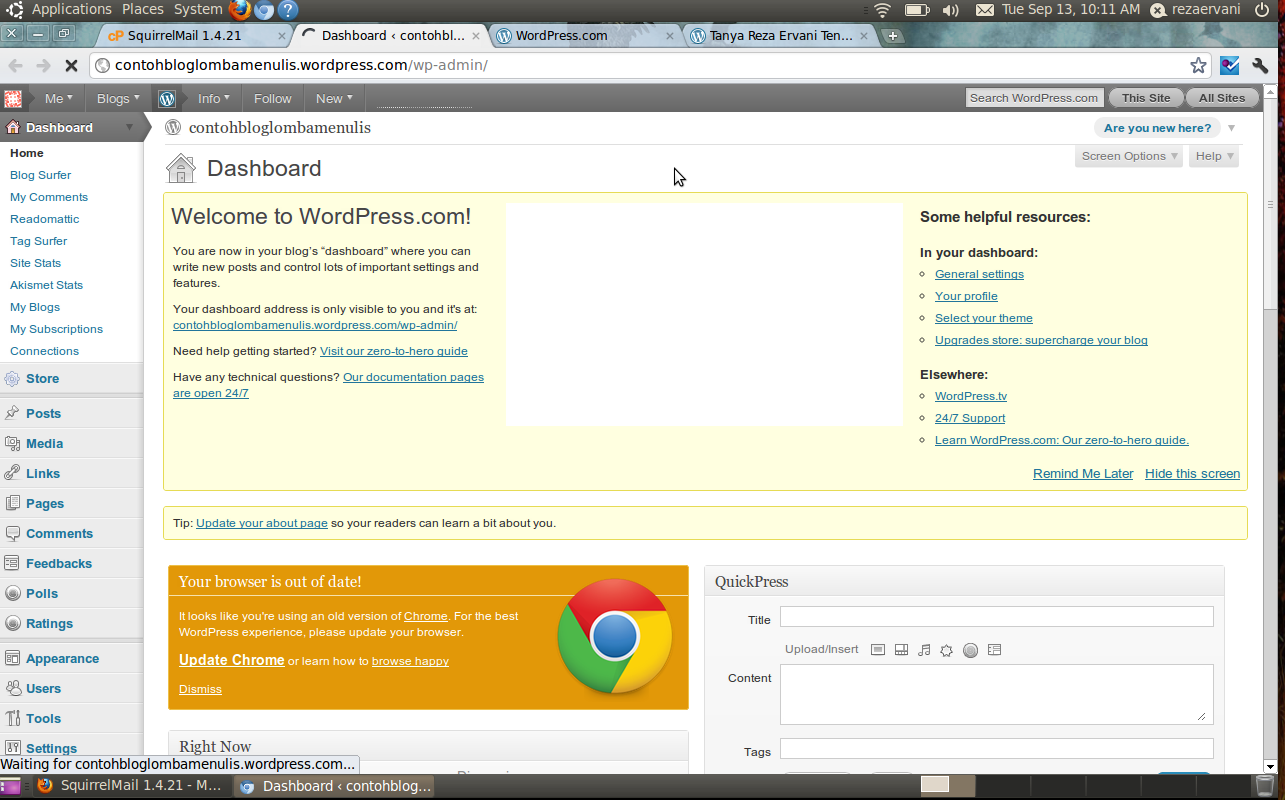Open the Places menu

(143, 9)
